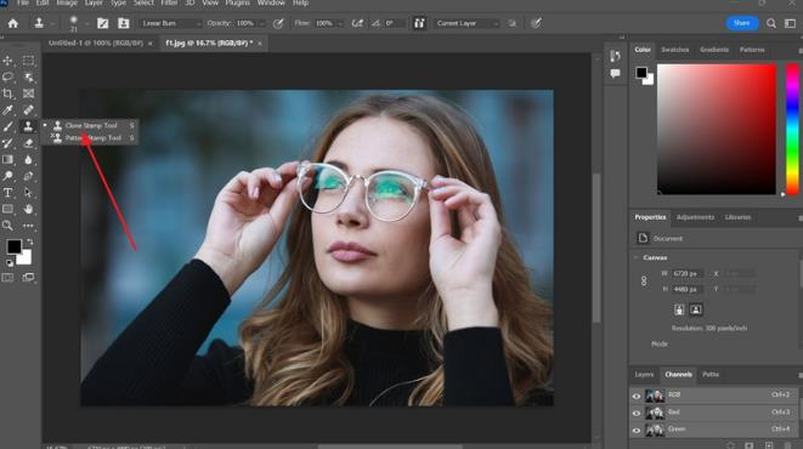Select the Object Selection tool

pyautogui.click(x=29, y=77)
